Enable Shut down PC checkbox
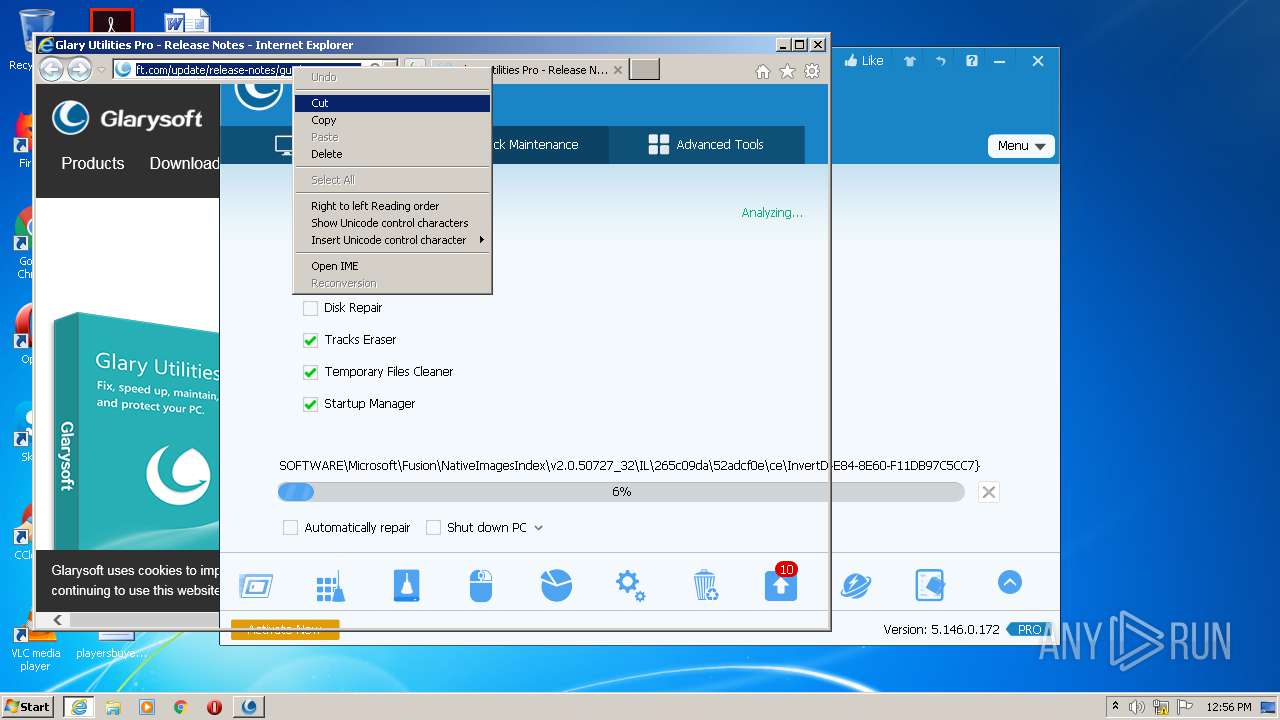This screenshot has height=720, width=1280. pyautogui.click(x=433, y=528)
